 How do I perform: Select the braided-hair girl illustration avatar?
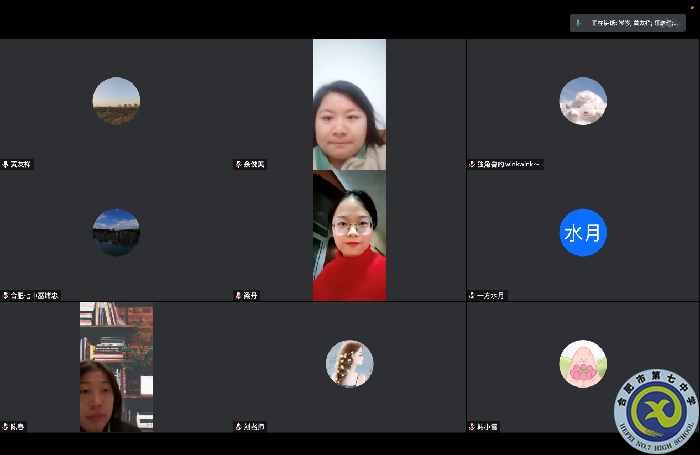click(x=350, y=364)
